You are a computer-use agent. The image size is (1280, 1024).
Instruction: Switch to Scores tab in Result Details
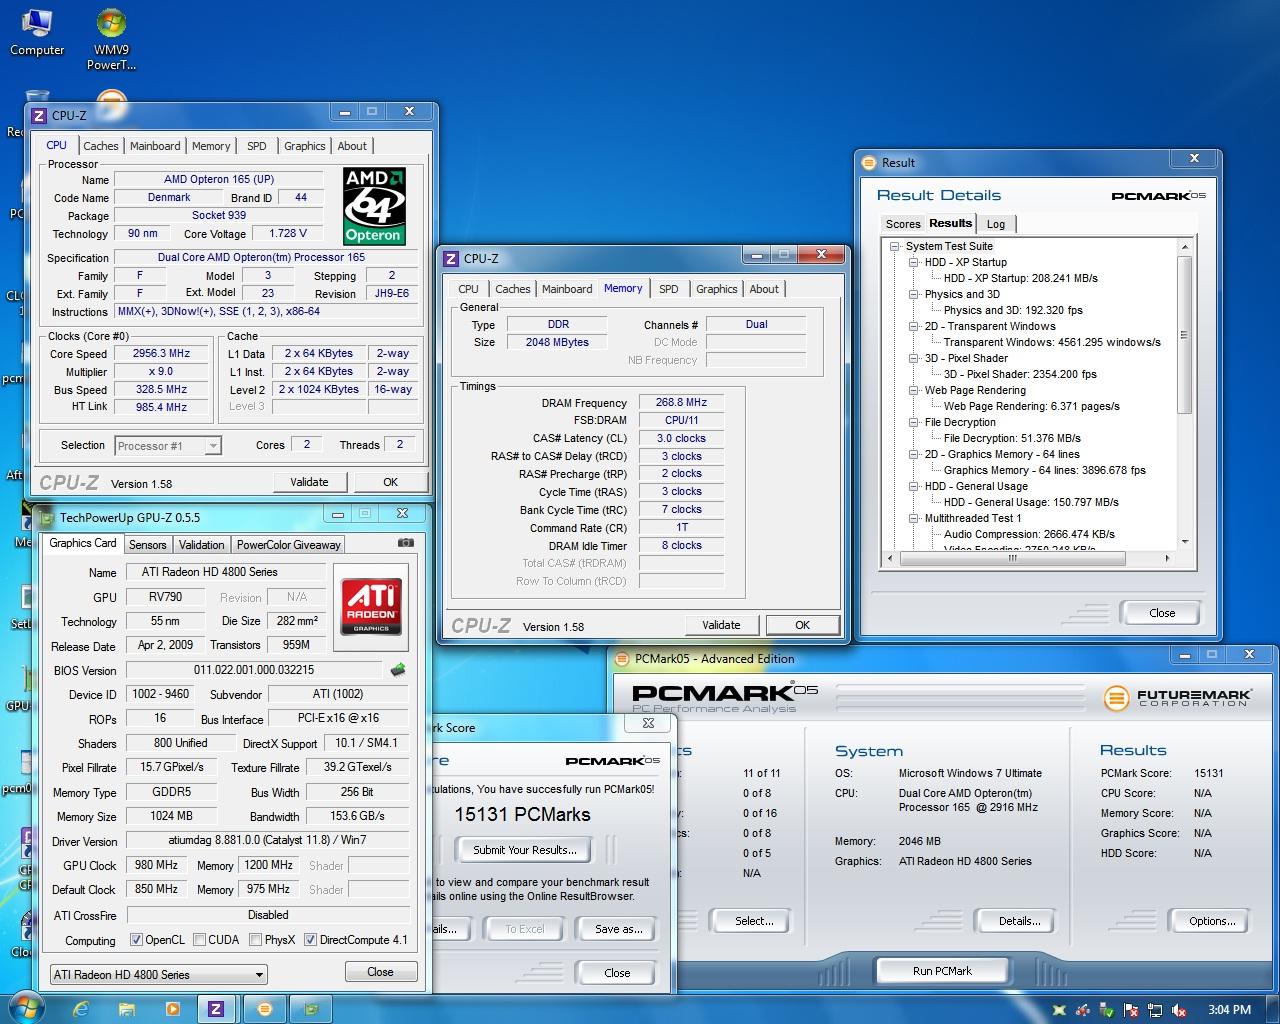click(x=902, y=224)
